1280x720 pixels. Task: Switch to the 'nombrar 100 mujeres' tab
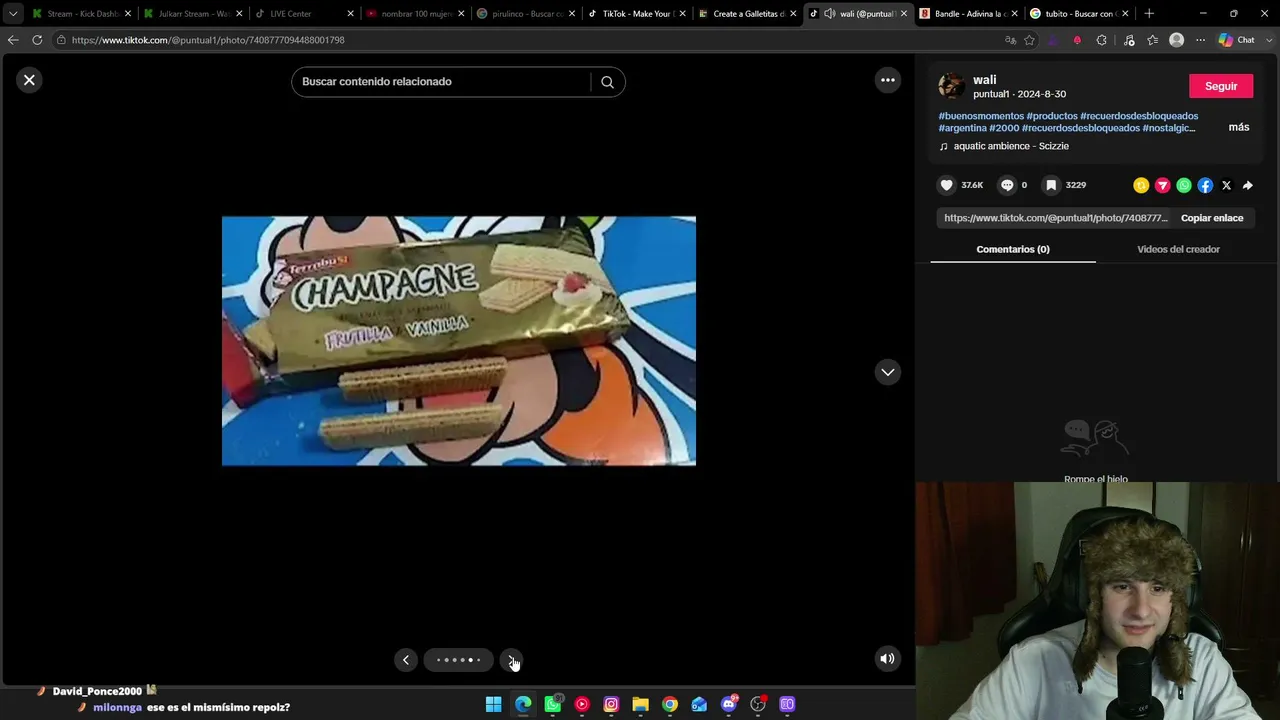[414, 14]
